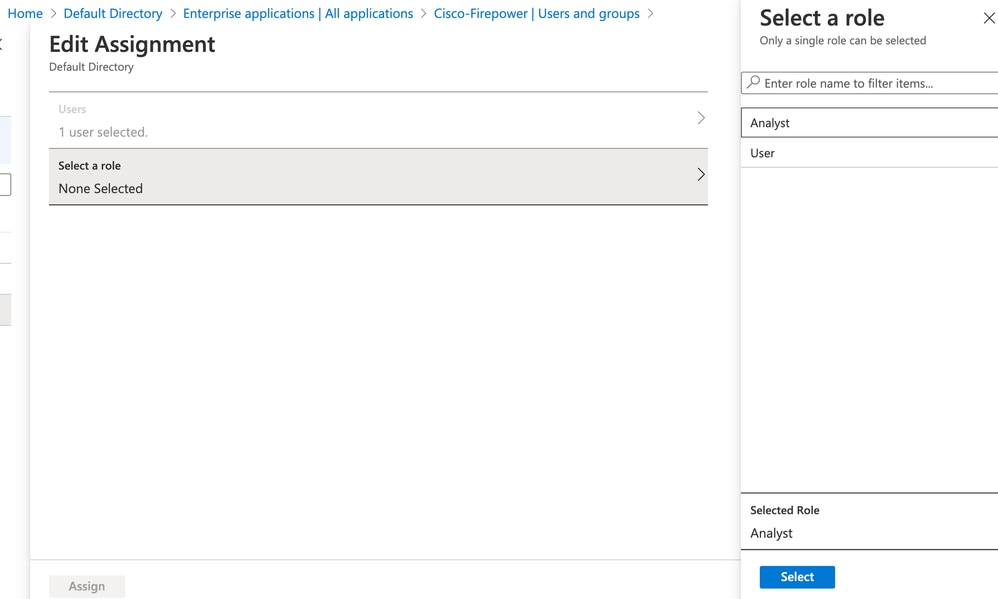Open the Select a role chevron arrow
Screen dimensions: 998x599
[x=701, y=174]
